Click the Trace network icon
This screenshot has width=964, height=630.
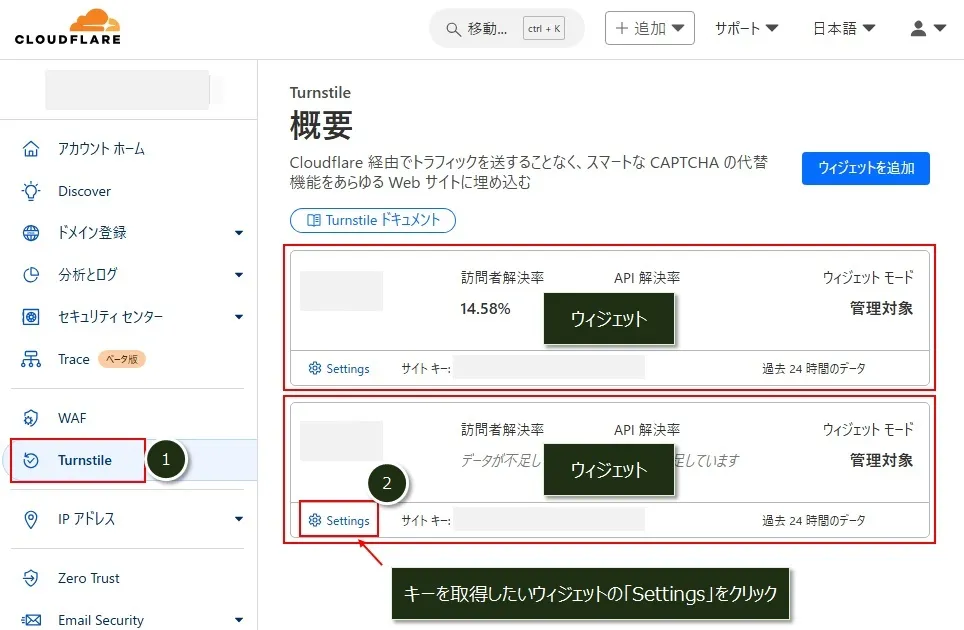[31, 359]
